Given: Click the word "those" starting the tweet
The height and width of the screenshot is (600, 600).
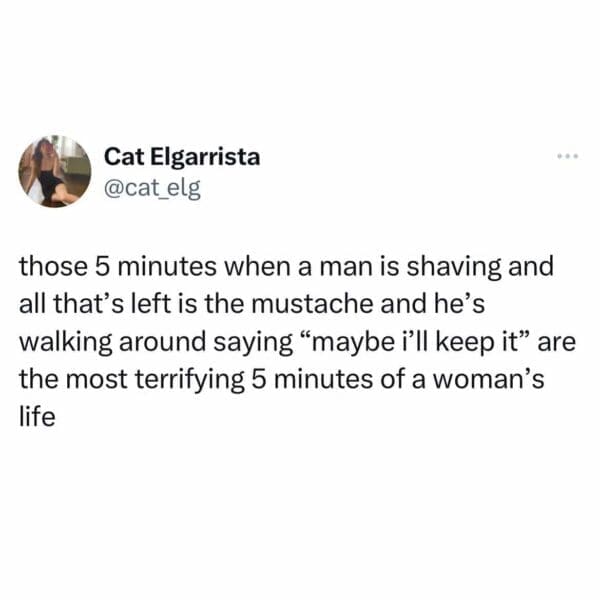Looking at the screenshot, I should (54, 266).
